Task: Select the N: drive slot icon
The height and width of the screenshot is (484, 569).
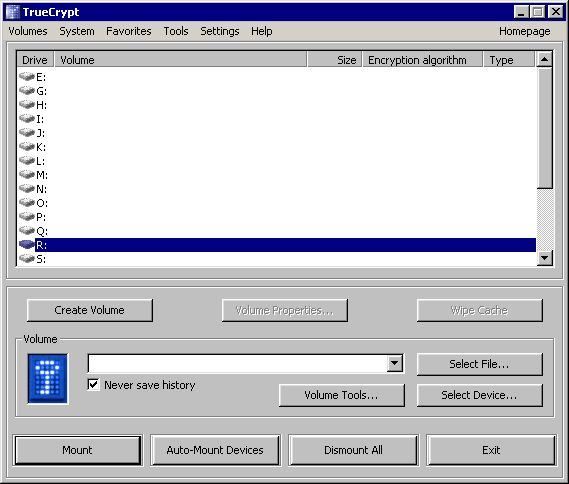Action: tap(26, 189)
